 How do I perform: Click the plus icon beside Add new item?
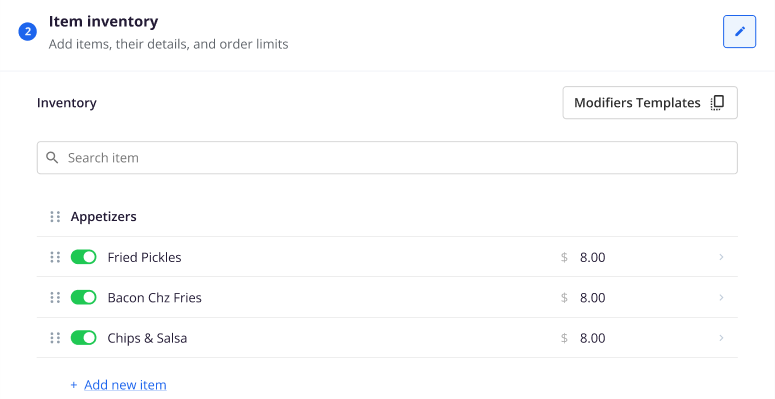click(74, 385)
